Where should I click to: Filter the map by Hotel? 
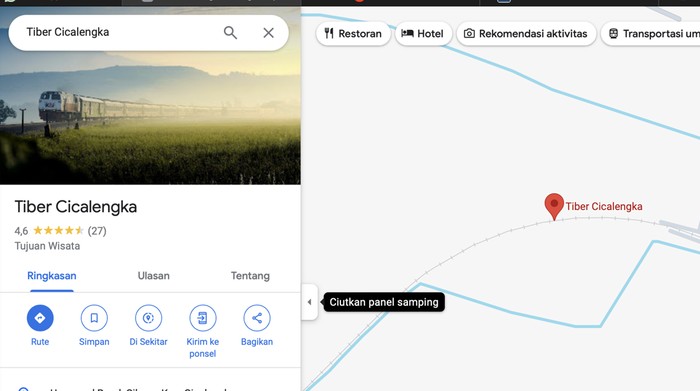tap(423, 33)
